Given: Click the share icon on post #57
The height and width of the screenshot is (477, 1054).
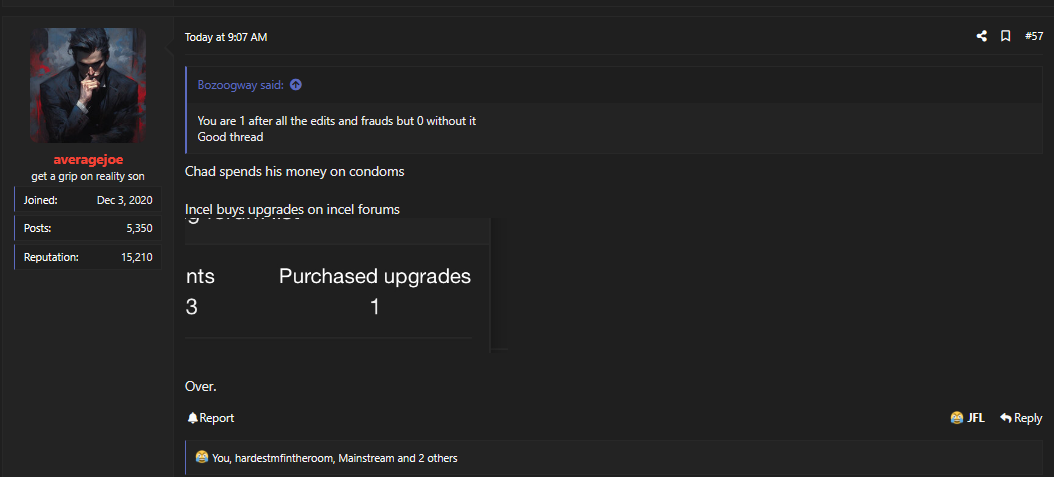Looking at the screenshot, I should (x=981, y=36).
